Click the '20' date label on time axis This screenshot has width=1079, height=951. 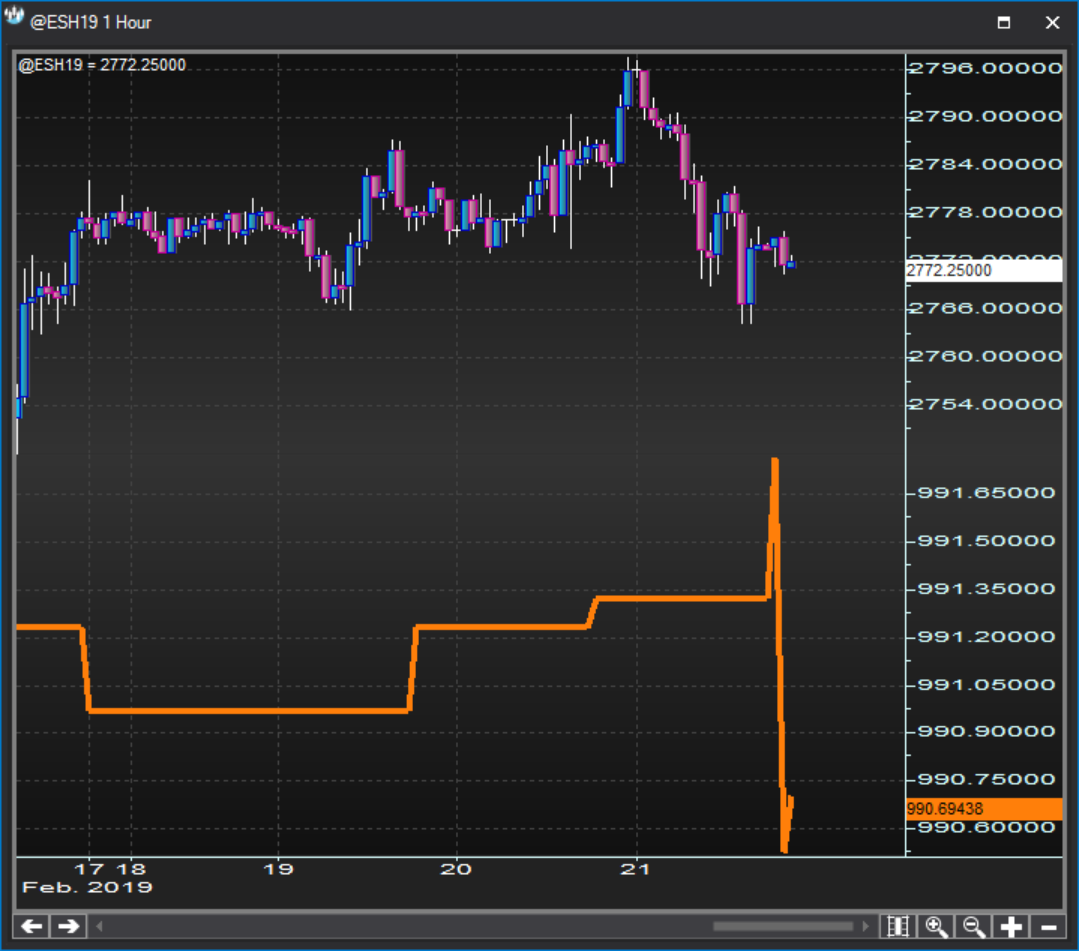pyautogui.click(x=456, y=869)
